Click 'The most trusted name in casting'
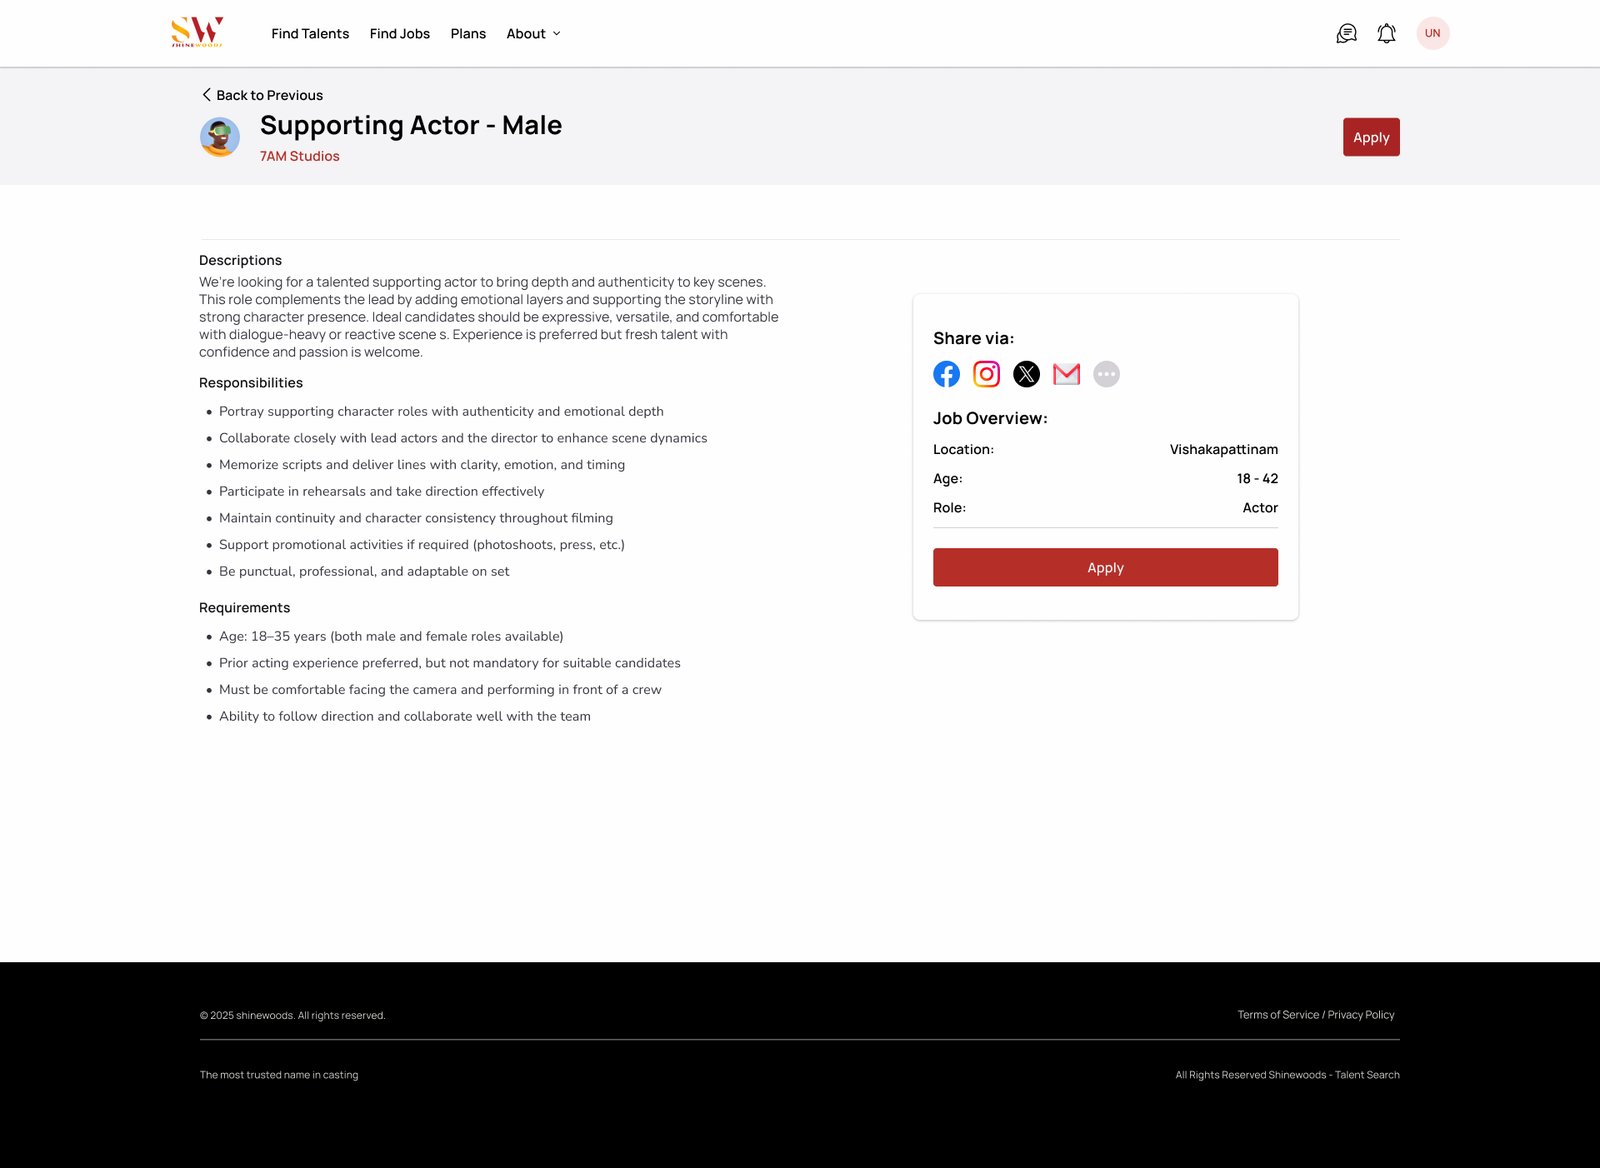 coord(279,1075)
